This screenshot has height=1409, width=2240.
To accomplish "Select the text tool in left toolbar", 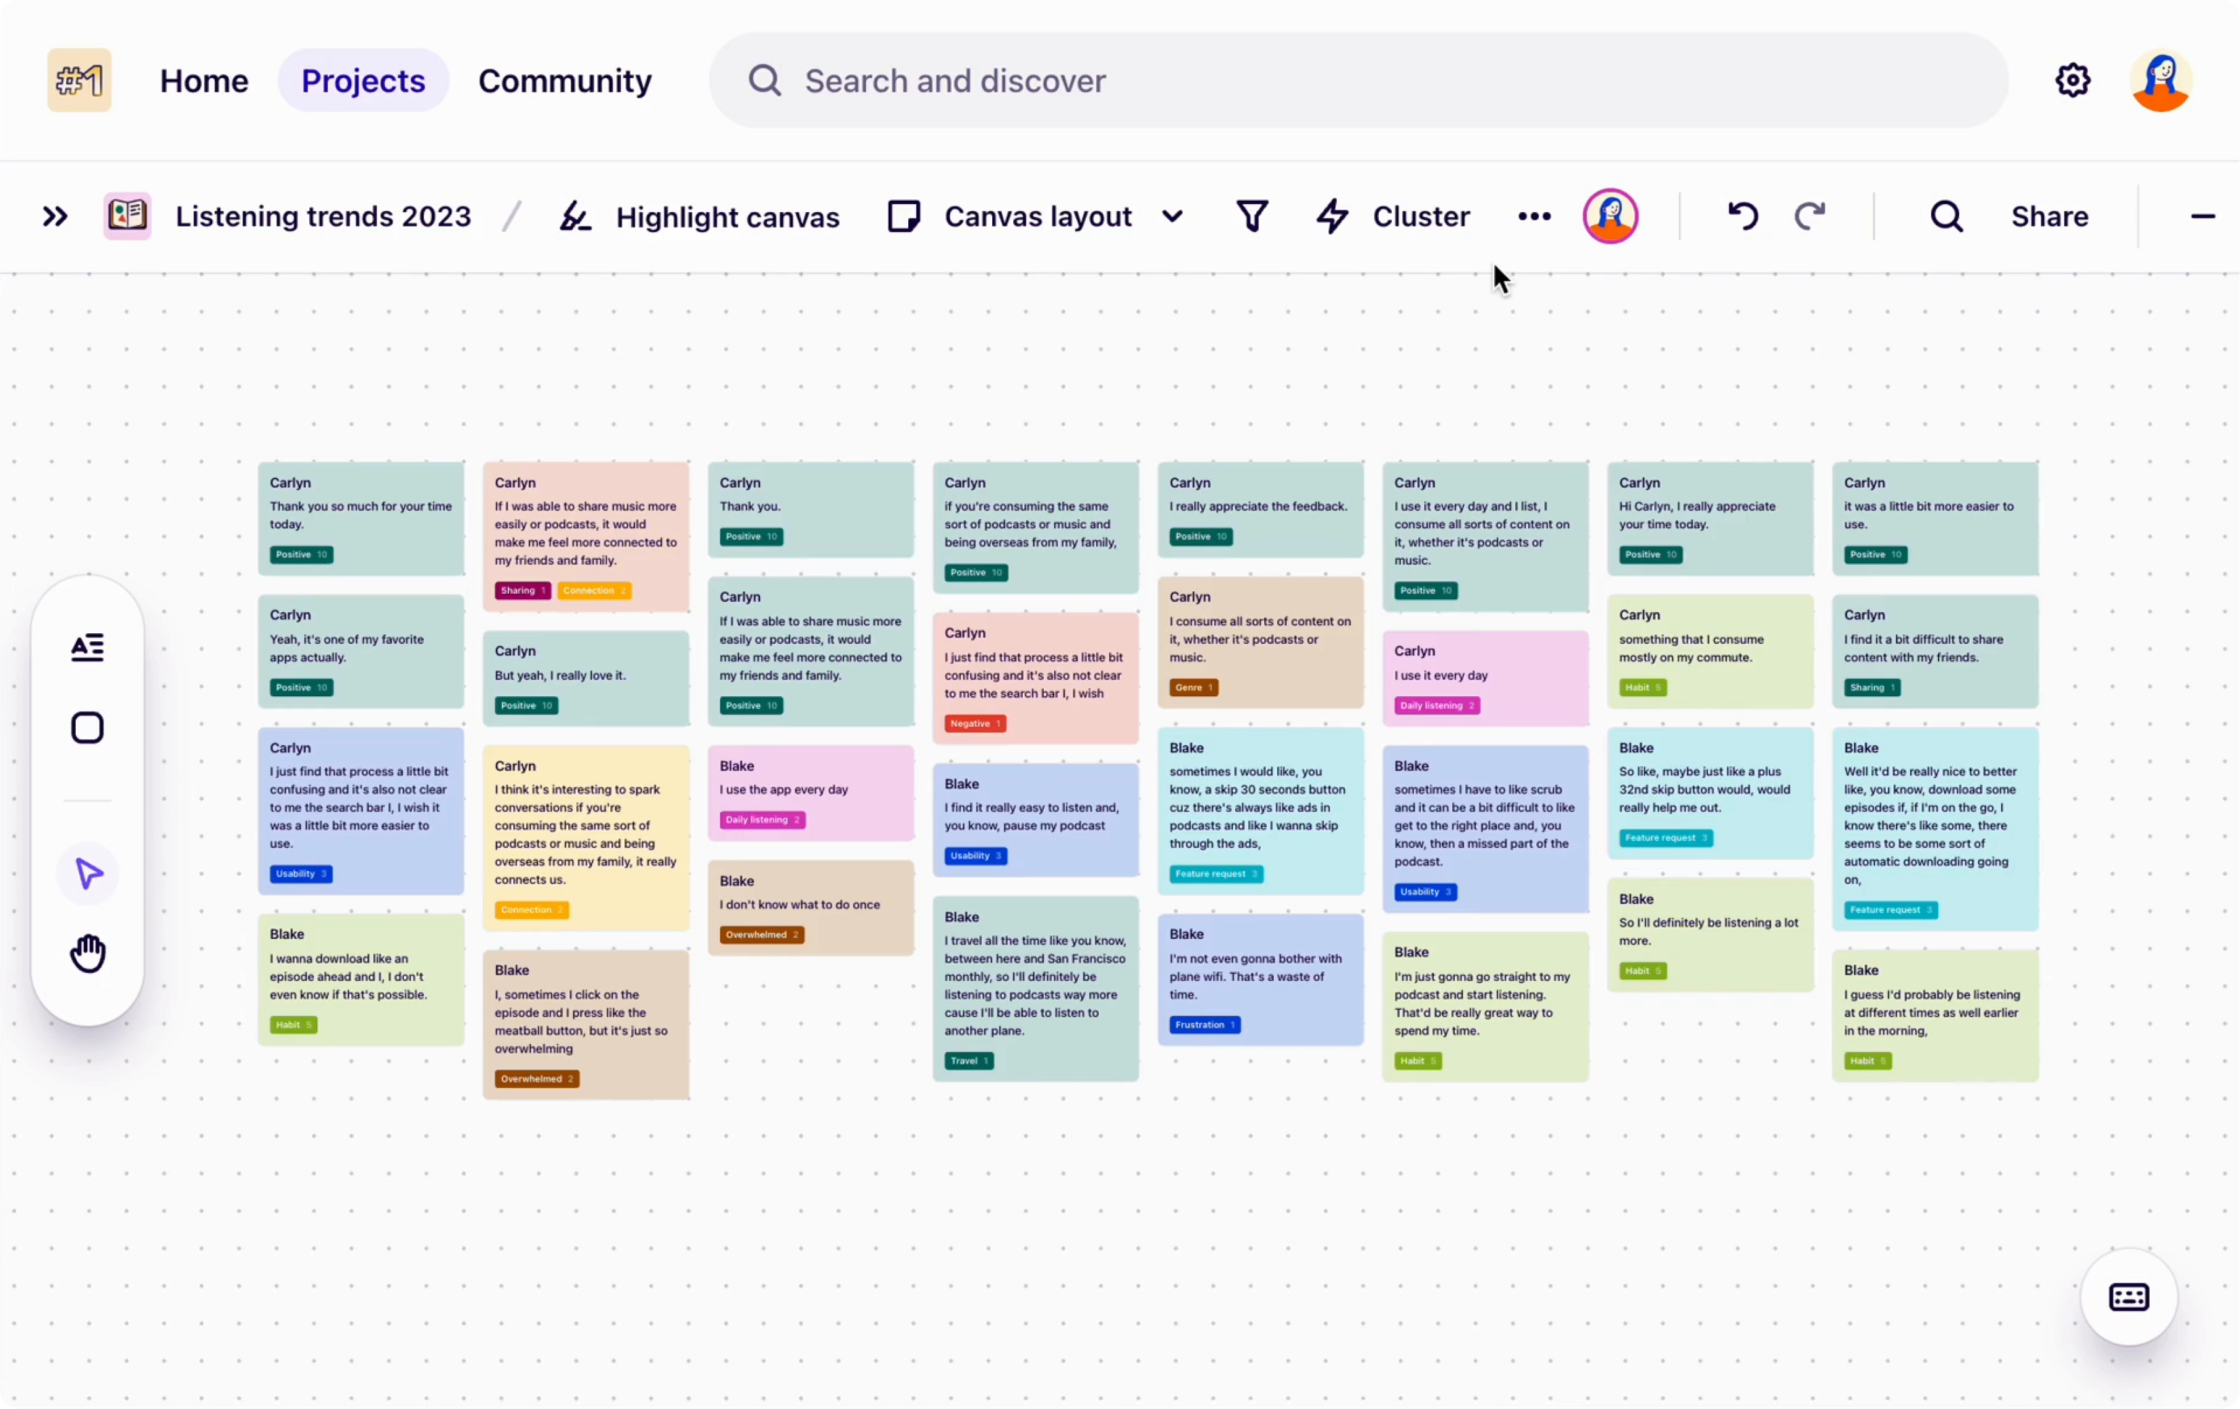I will tap(88, 648).
